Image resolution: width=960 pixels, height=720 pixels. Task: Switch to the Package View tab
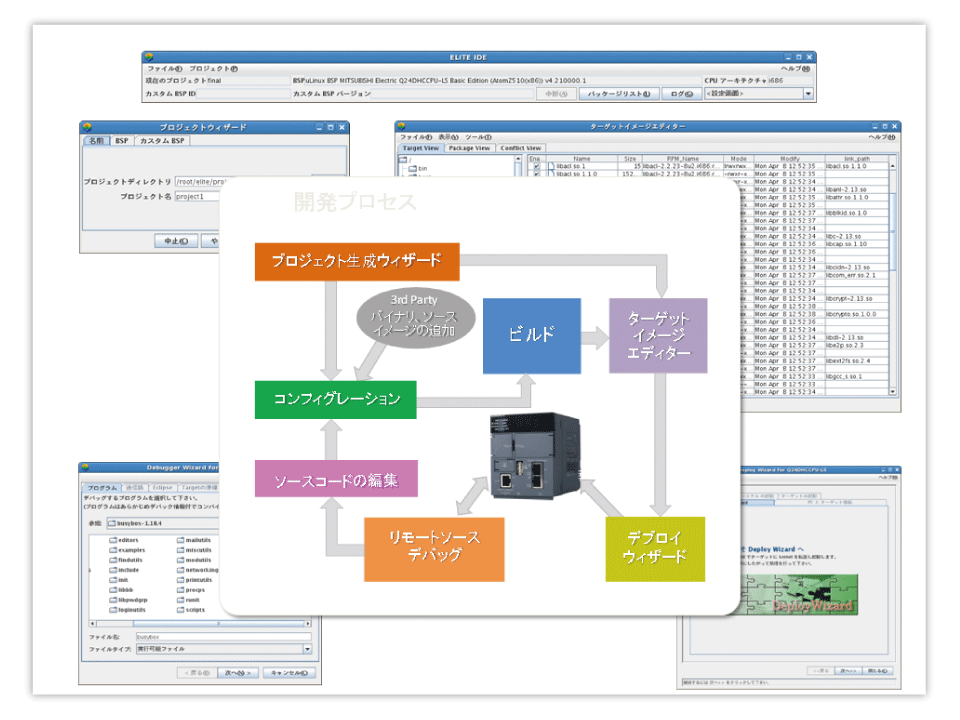click(468, 148)
